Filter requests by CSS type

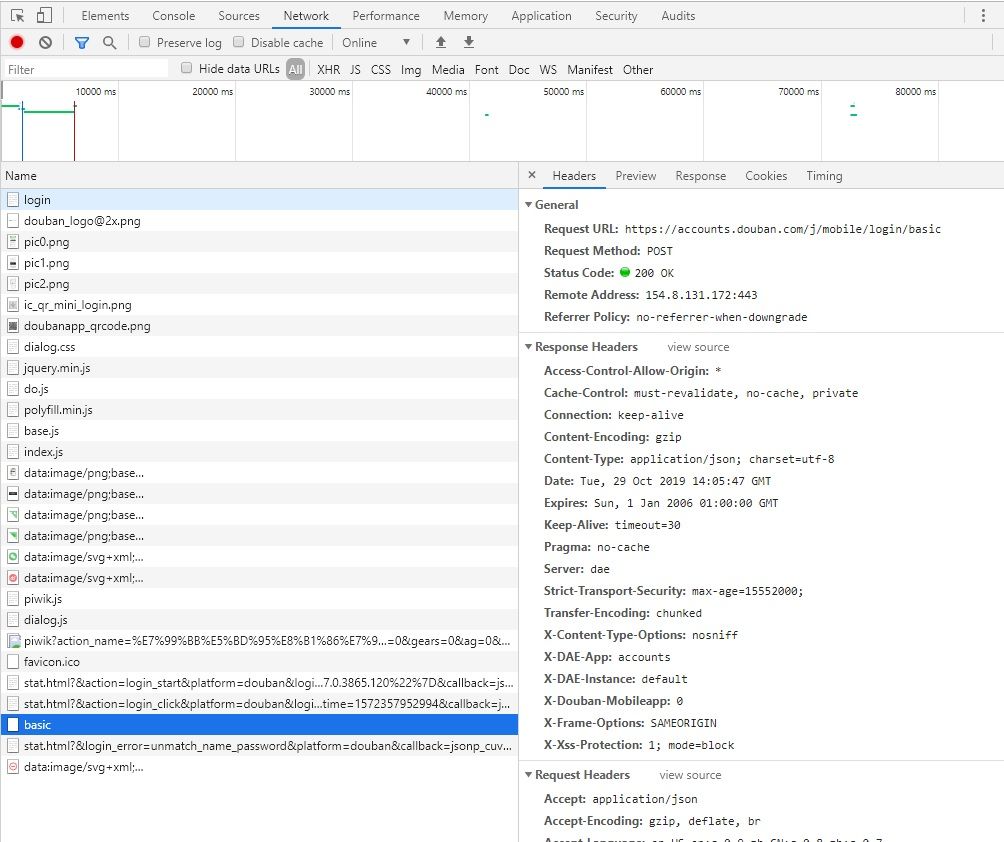point(381,69)
